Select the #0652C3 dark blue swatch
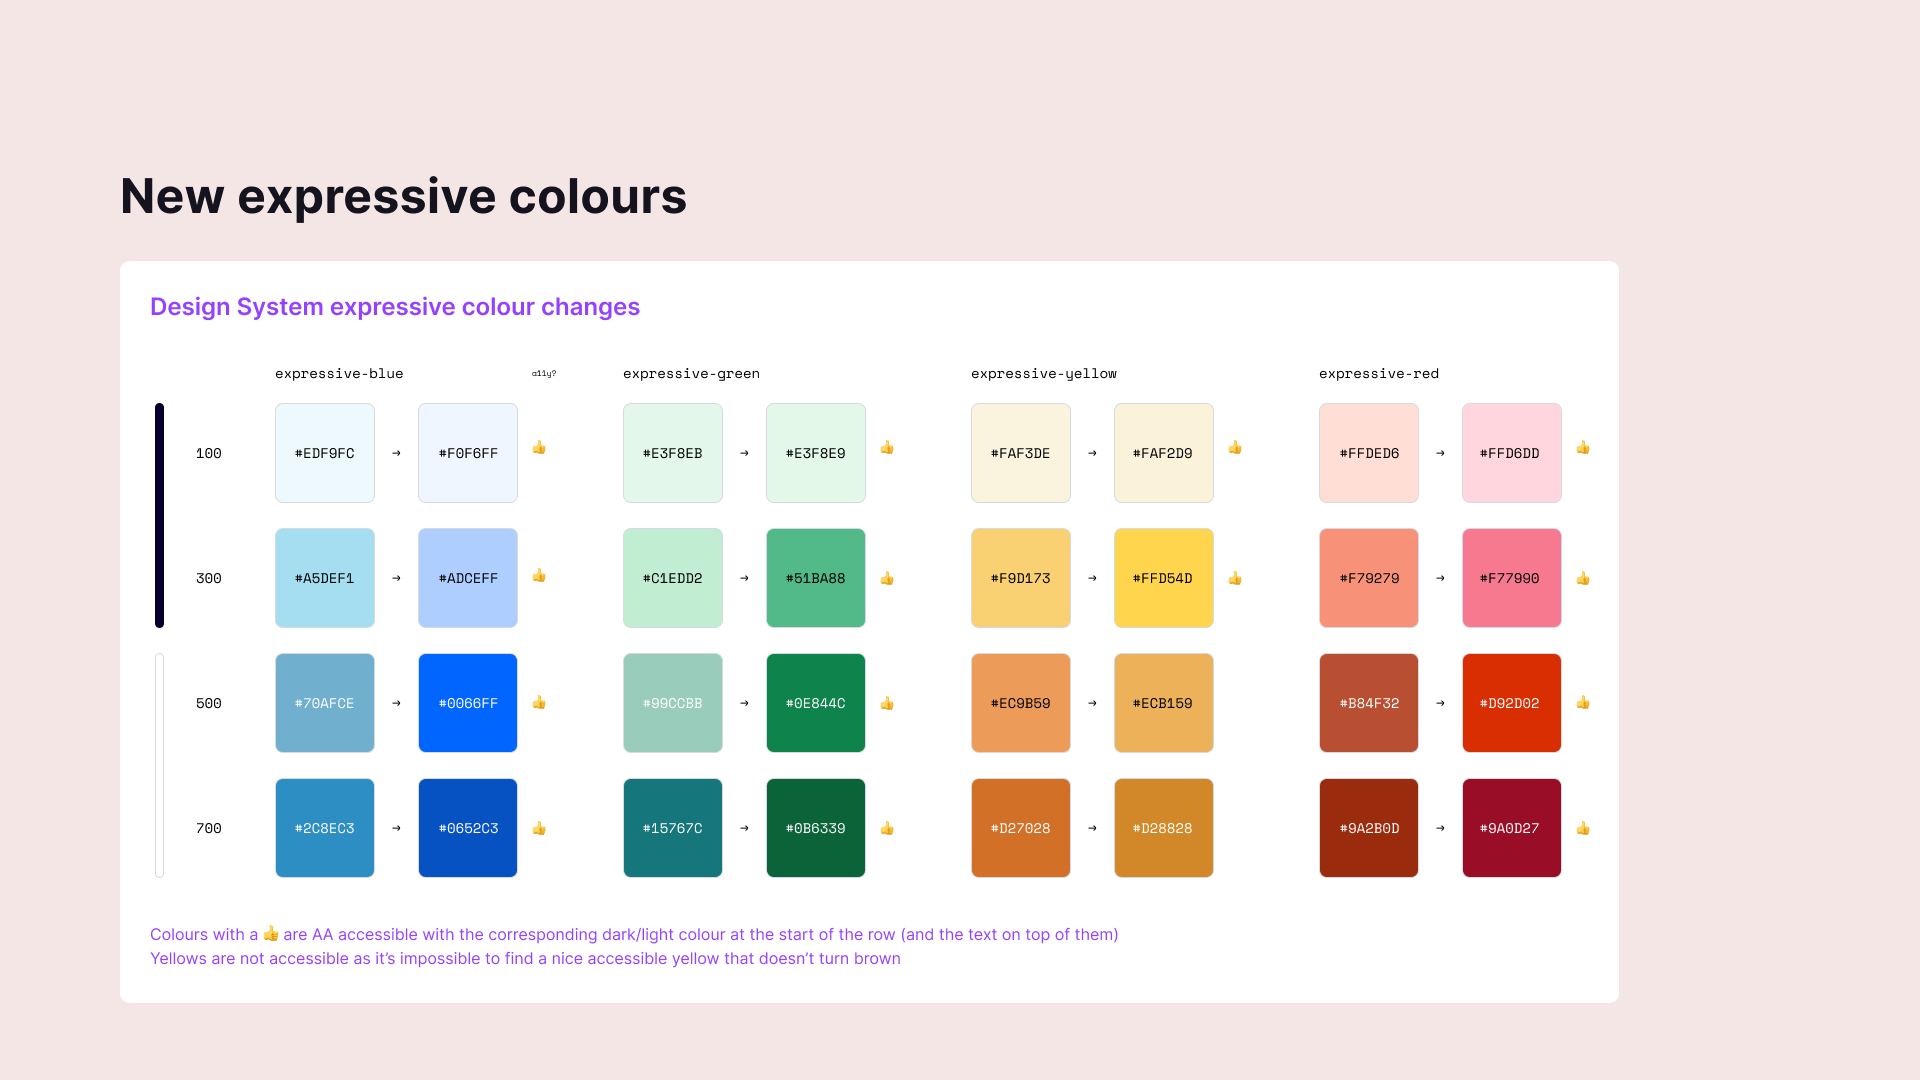Screen dimensions: 1920x1080 click(468, 828)
